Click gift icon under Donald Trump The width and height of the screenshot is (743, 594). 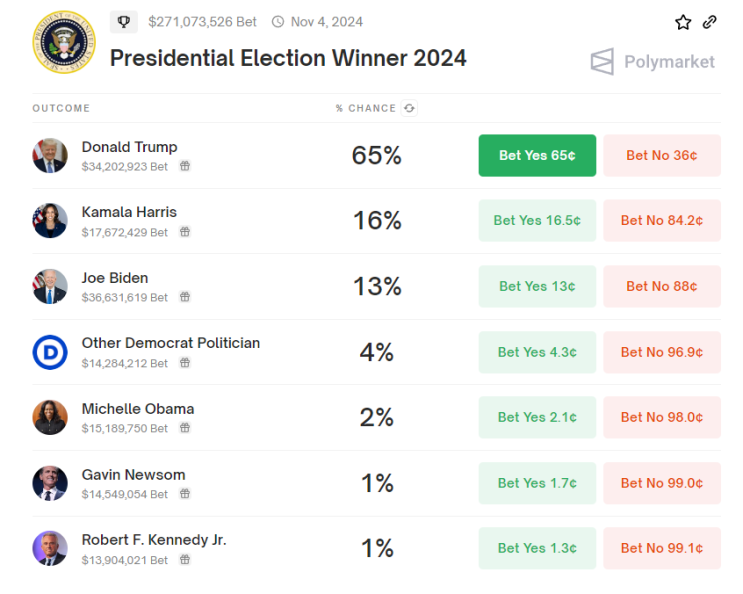pyautogui.click(x=185, y=167)
